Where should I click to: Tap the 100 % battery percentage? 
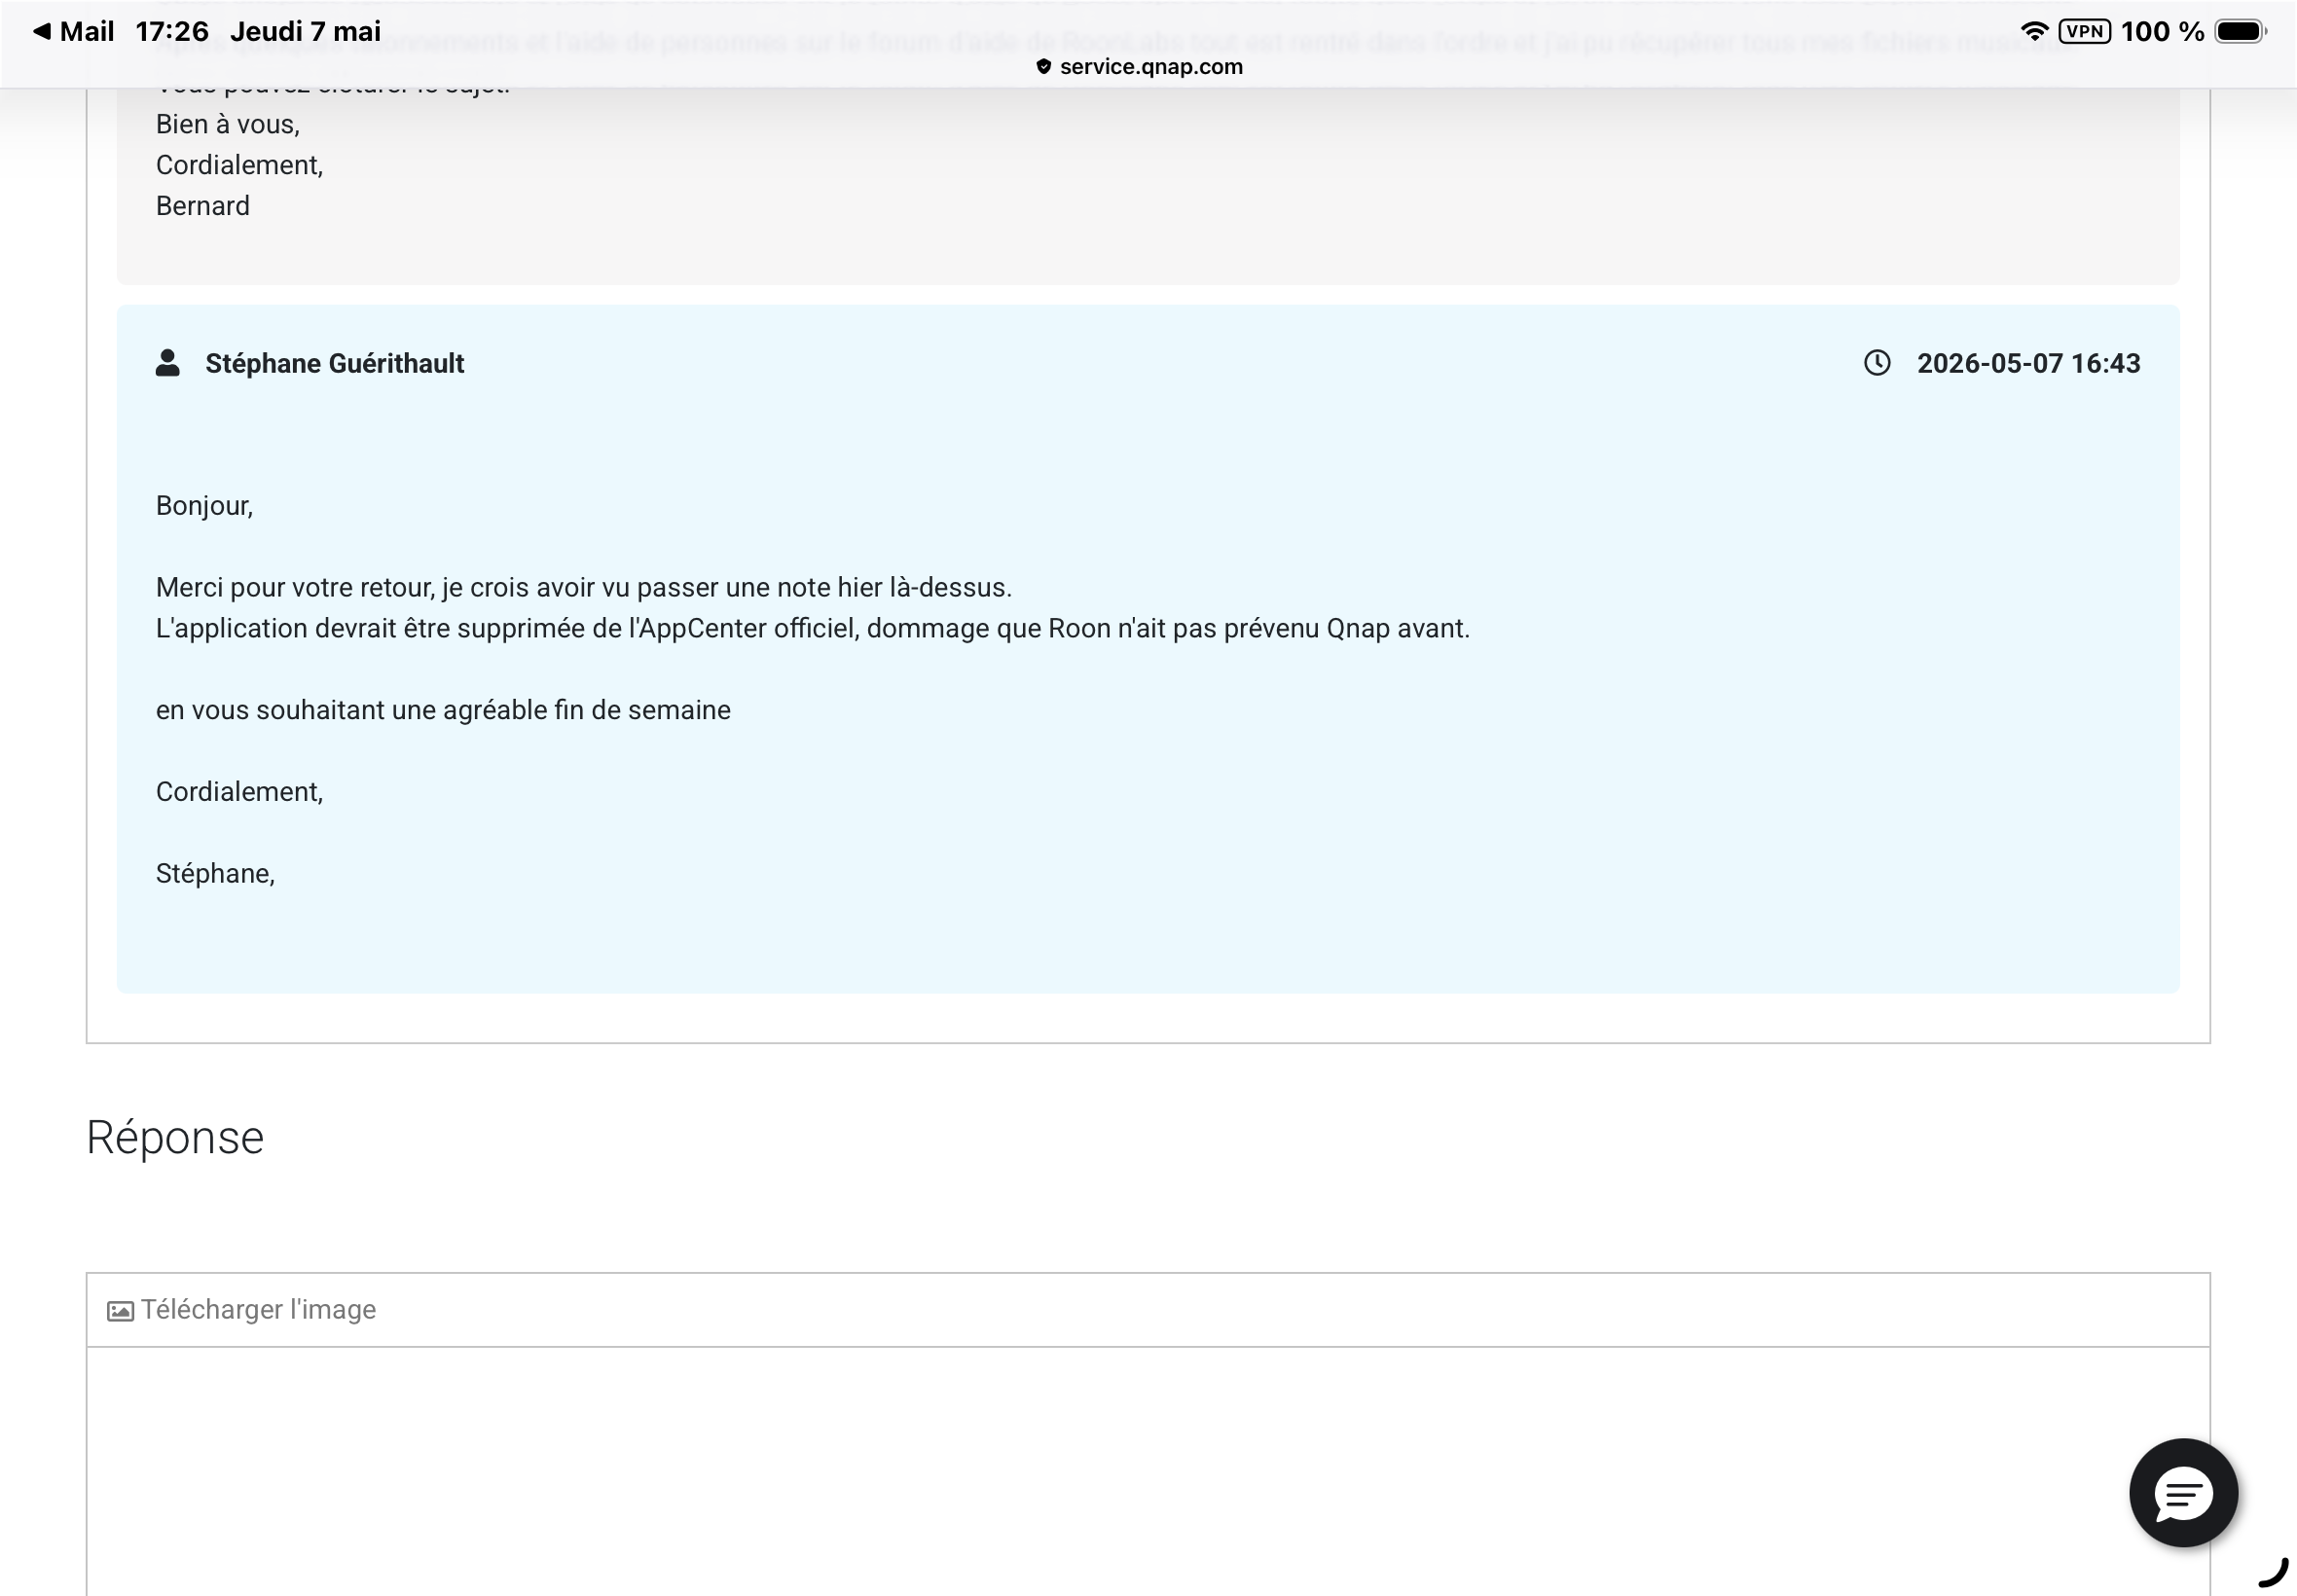[2163, 32]
